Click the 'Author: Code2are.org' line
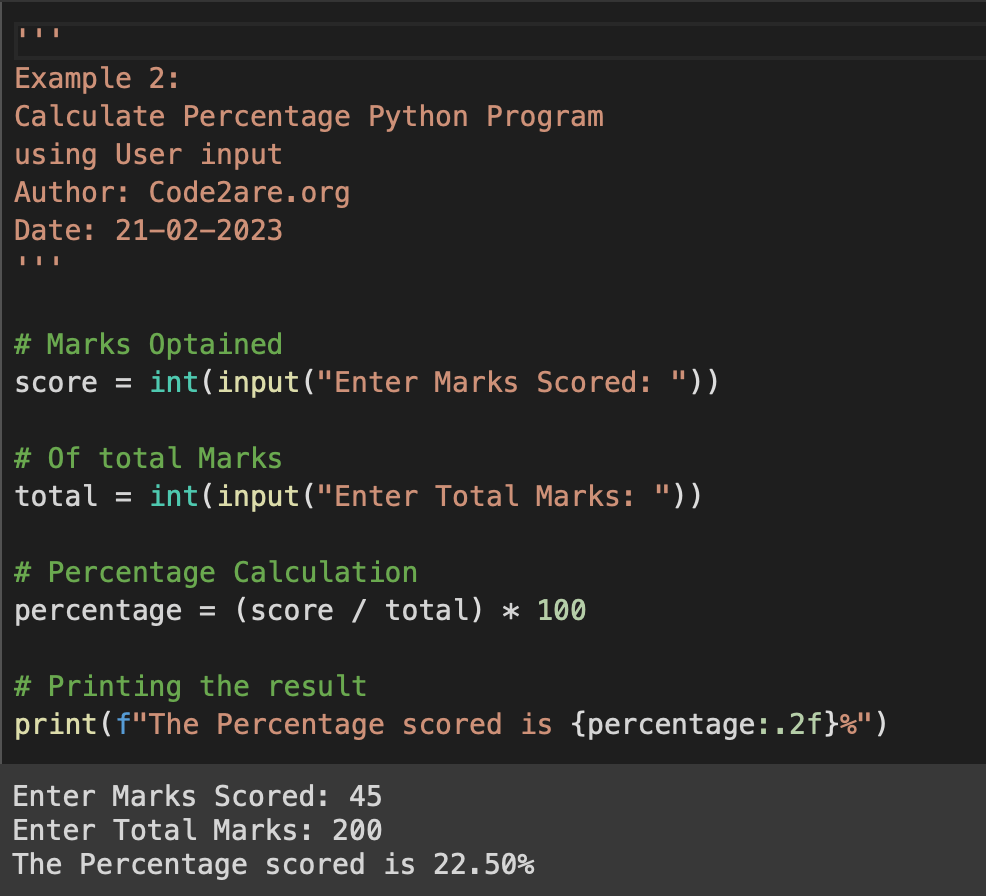 pos(180,192)
